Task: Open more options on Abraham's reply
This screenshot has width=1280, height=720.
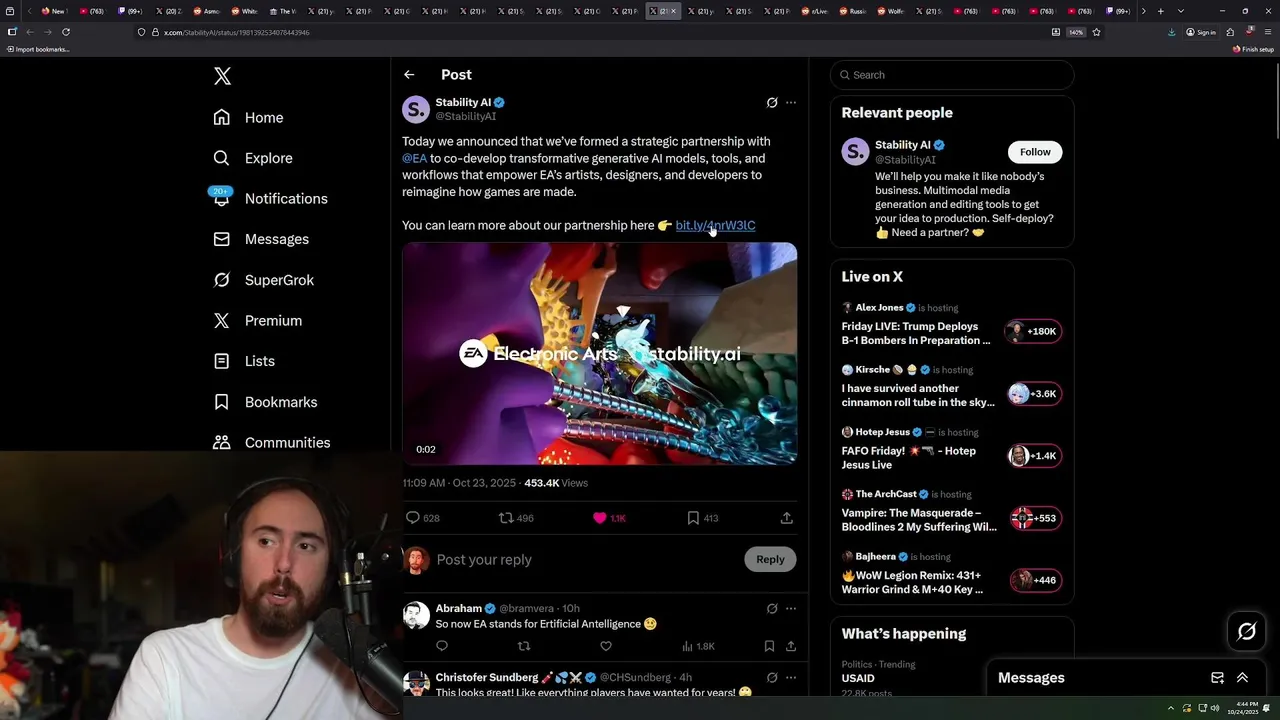Action: pyautogui.click(x=791, y=608)
